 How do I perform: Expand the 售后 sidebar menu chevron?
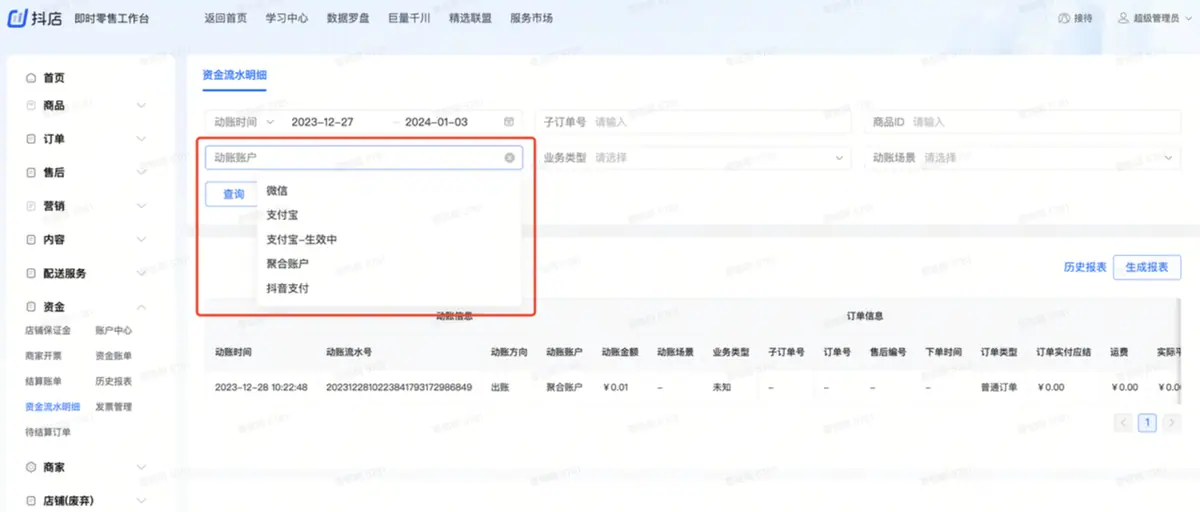[x=141, y=172]
